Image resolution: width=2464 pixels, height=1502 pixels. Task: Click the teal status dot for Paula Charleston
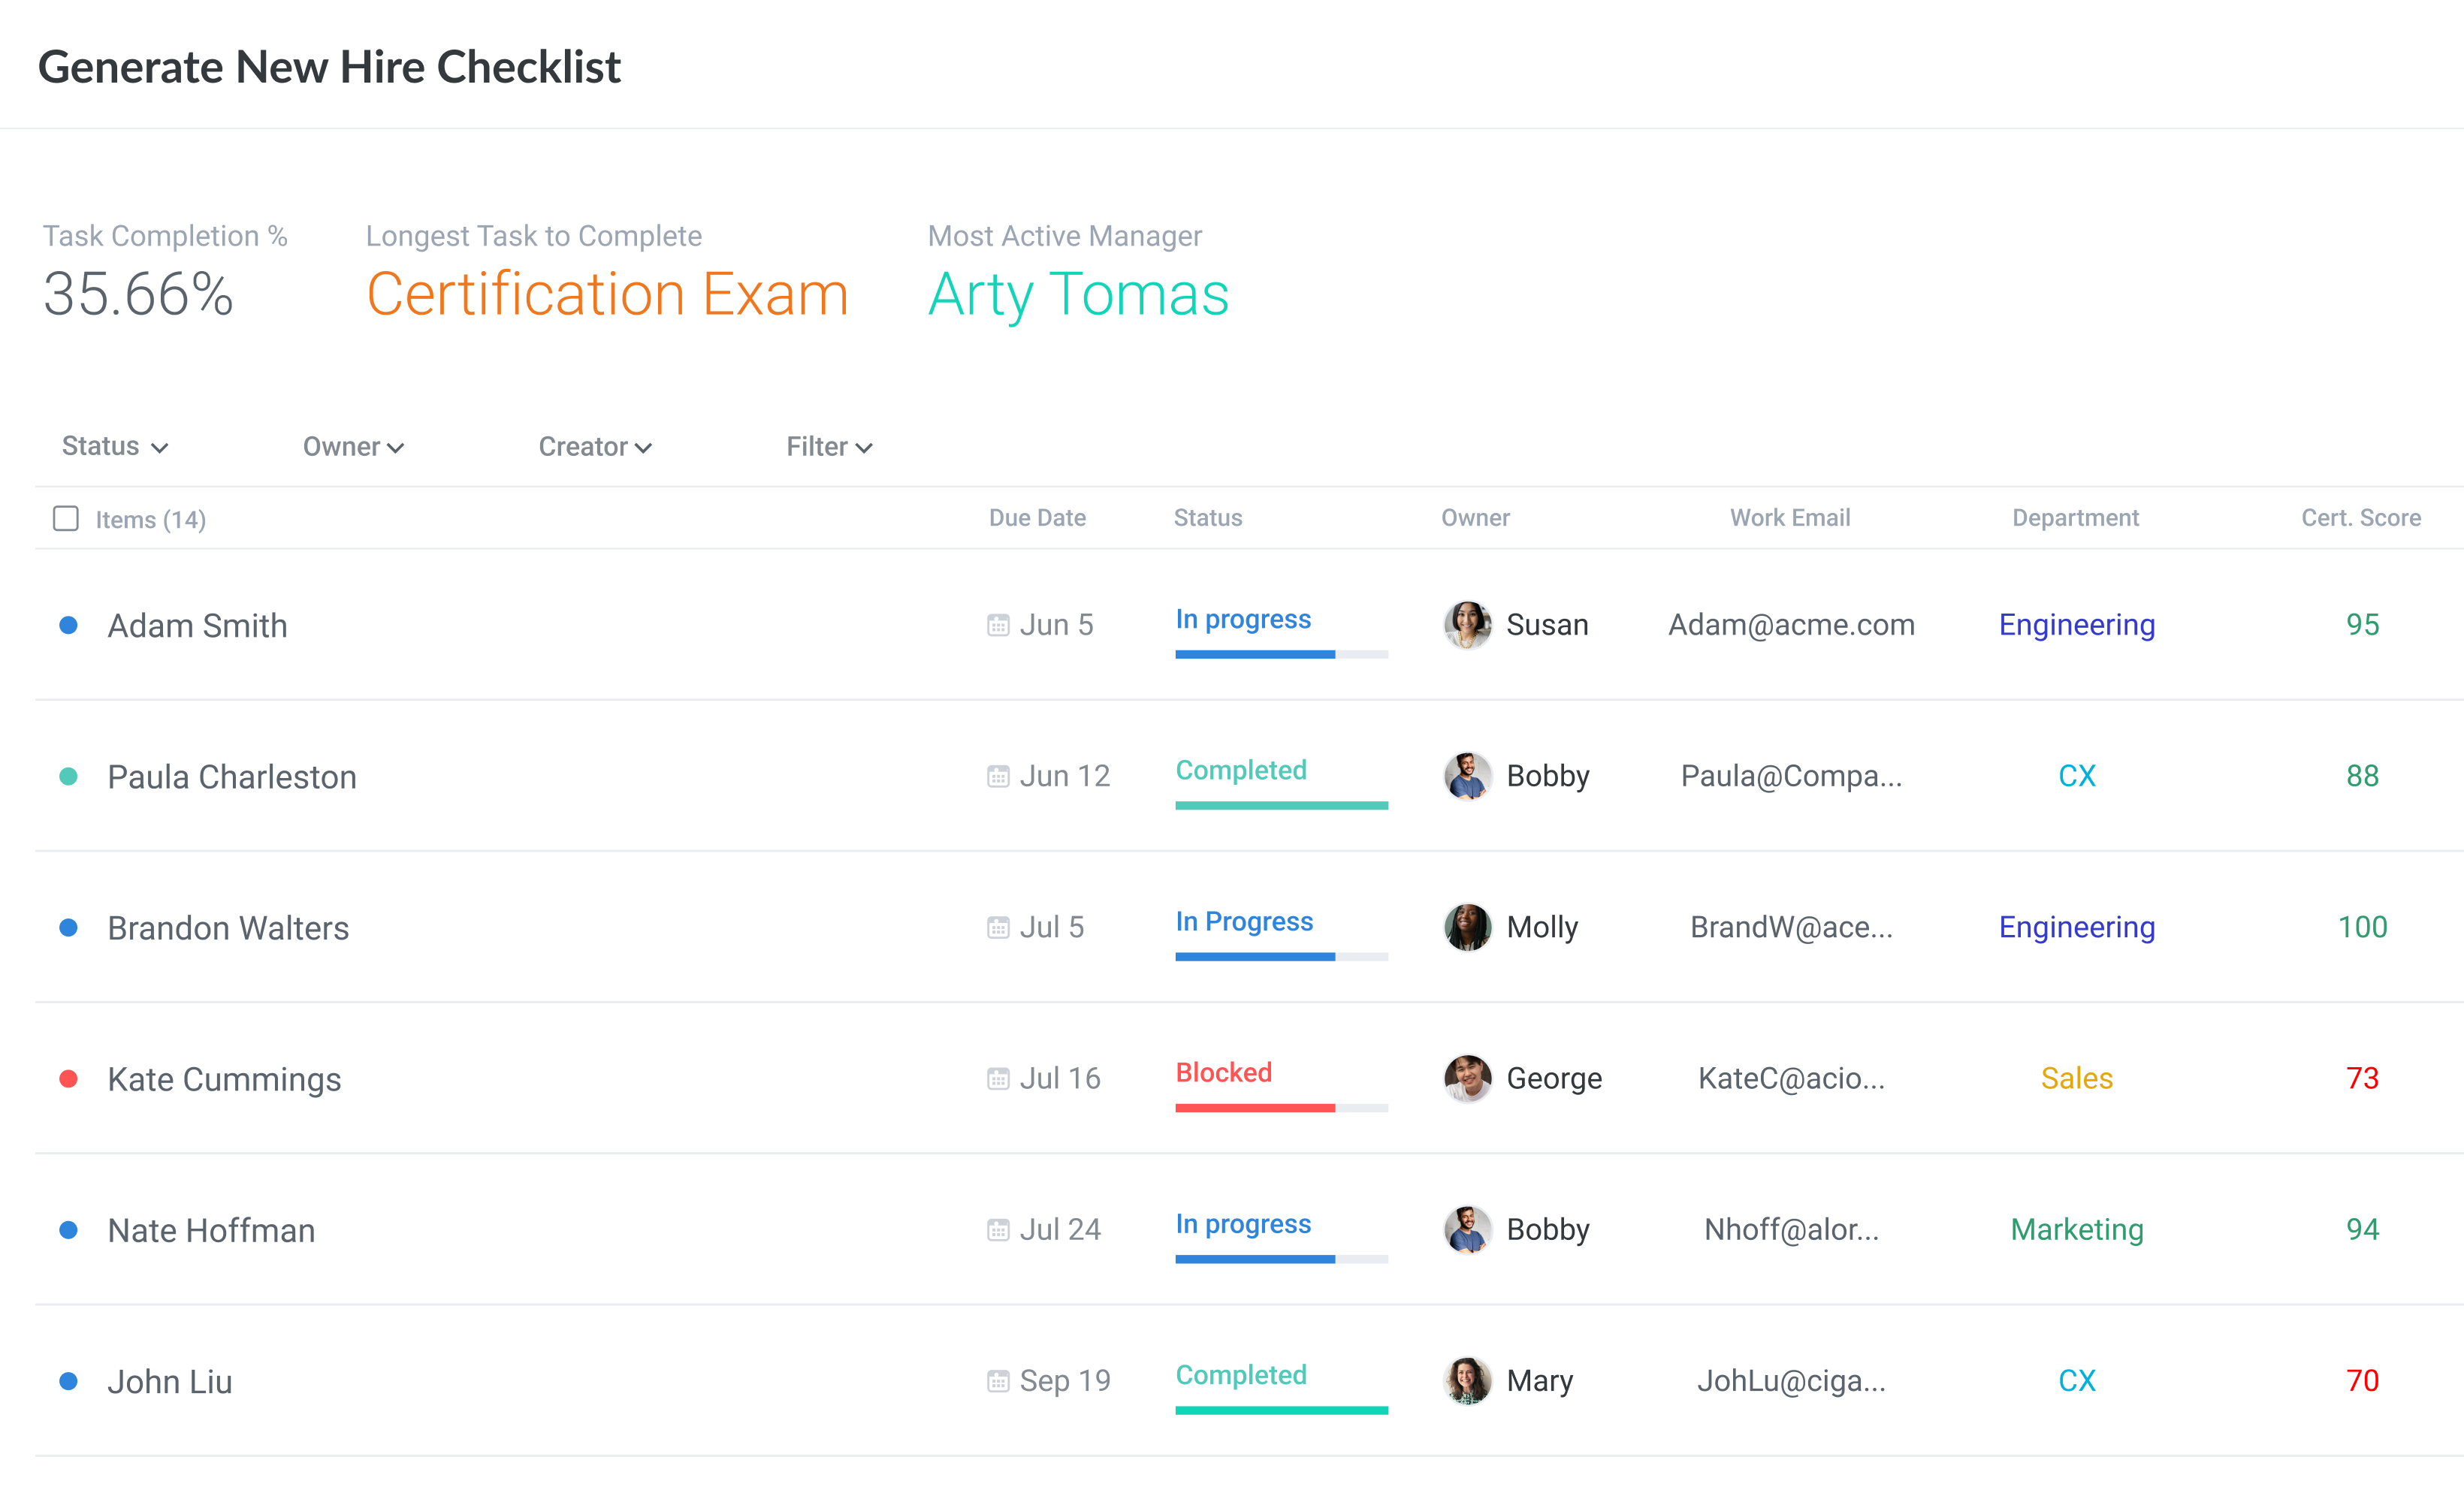pos(69,776)
